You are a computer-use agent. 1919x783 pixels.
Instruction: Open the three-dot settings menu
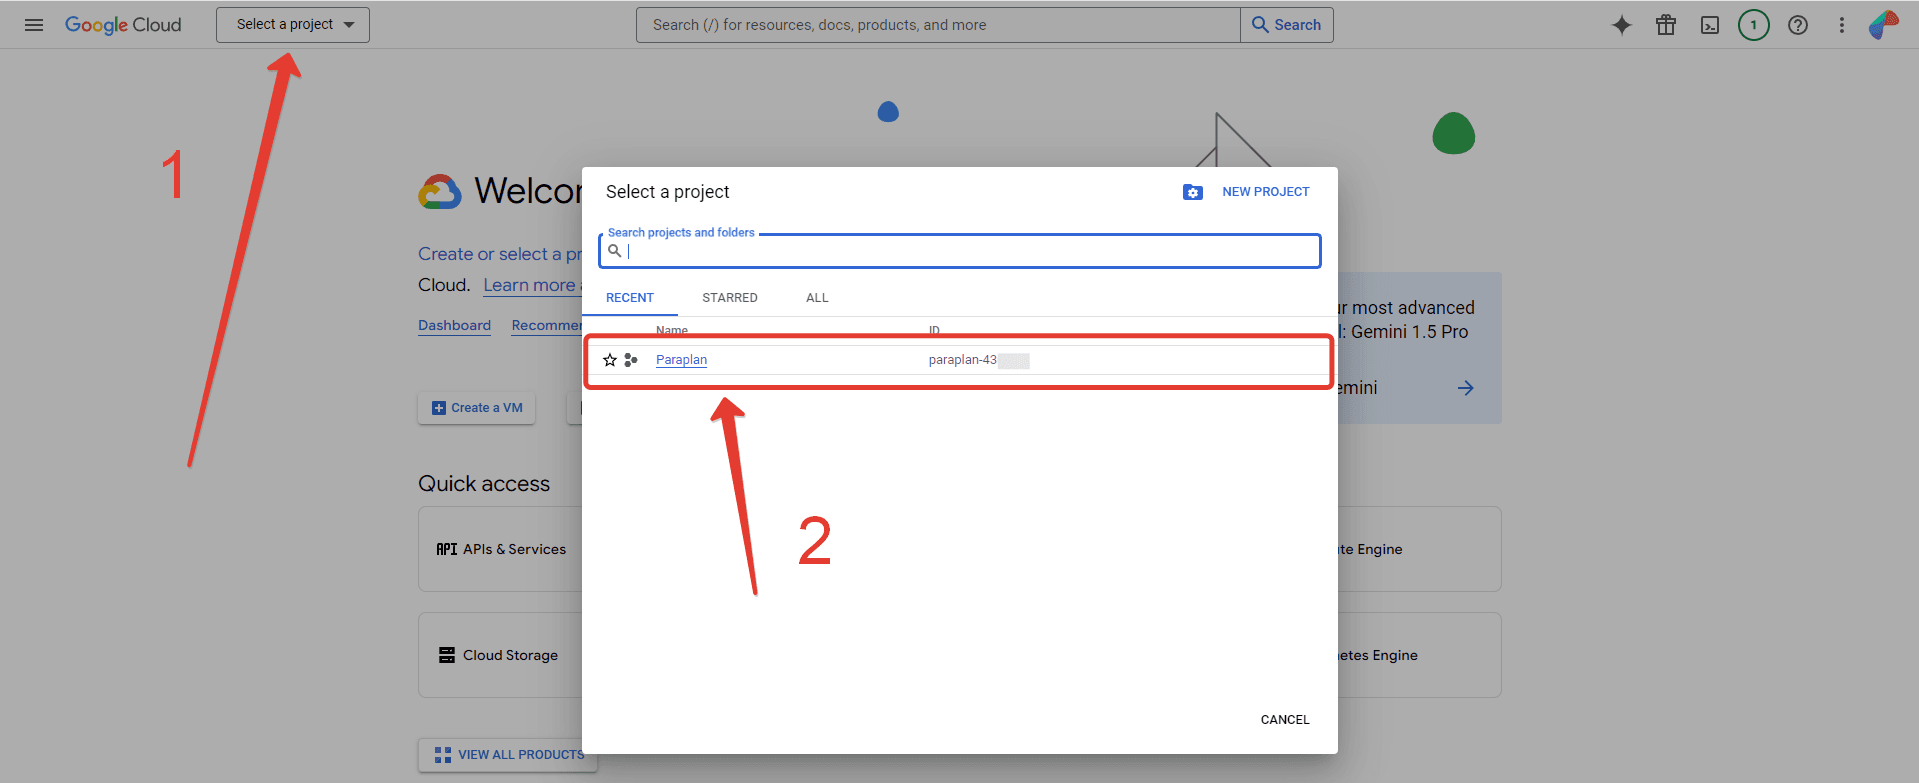point(1841,25)
